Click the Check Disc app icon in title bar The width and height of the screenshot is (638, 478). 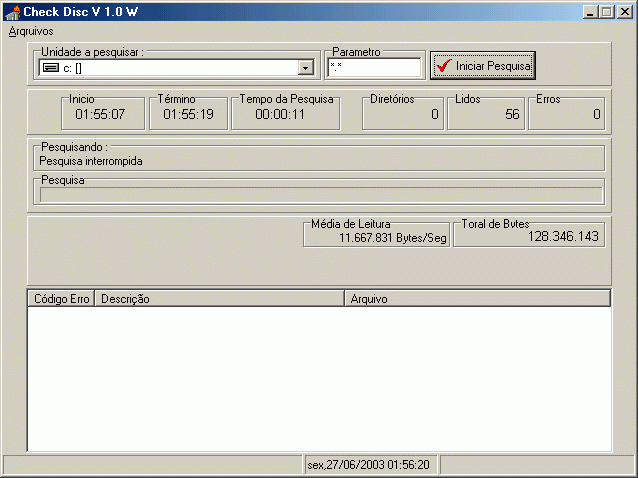tap(12, 11)
